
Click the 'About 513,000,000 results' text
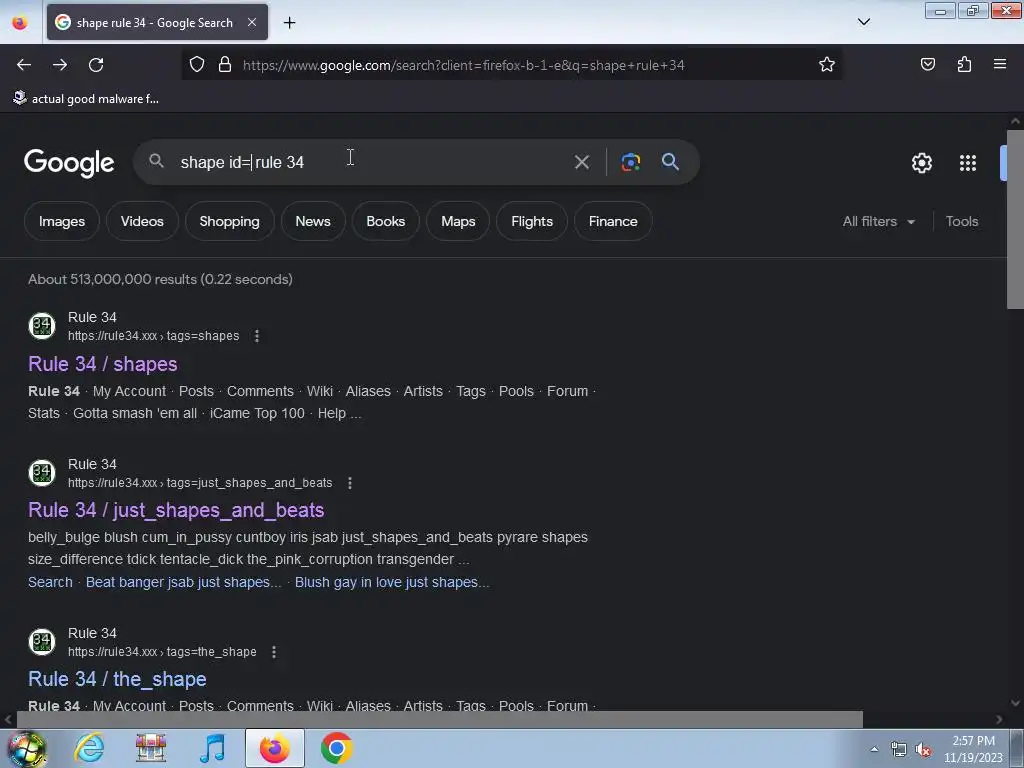click(160, 279)
